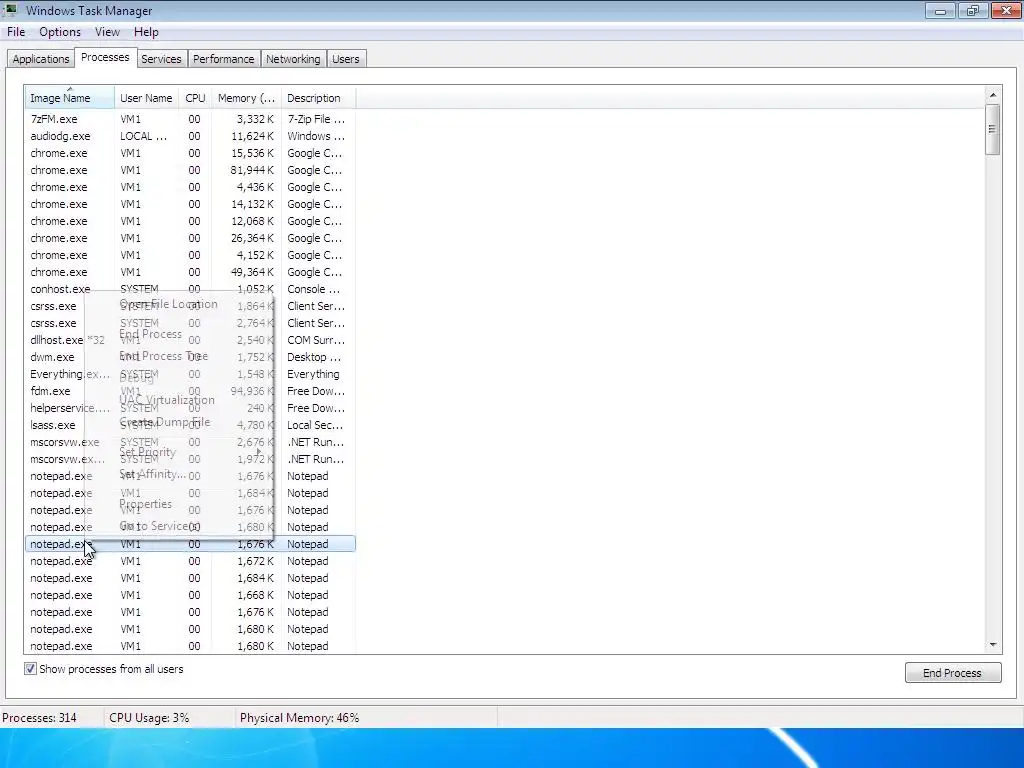
Task: Switch to the Services tab
Action: point(161,59)
